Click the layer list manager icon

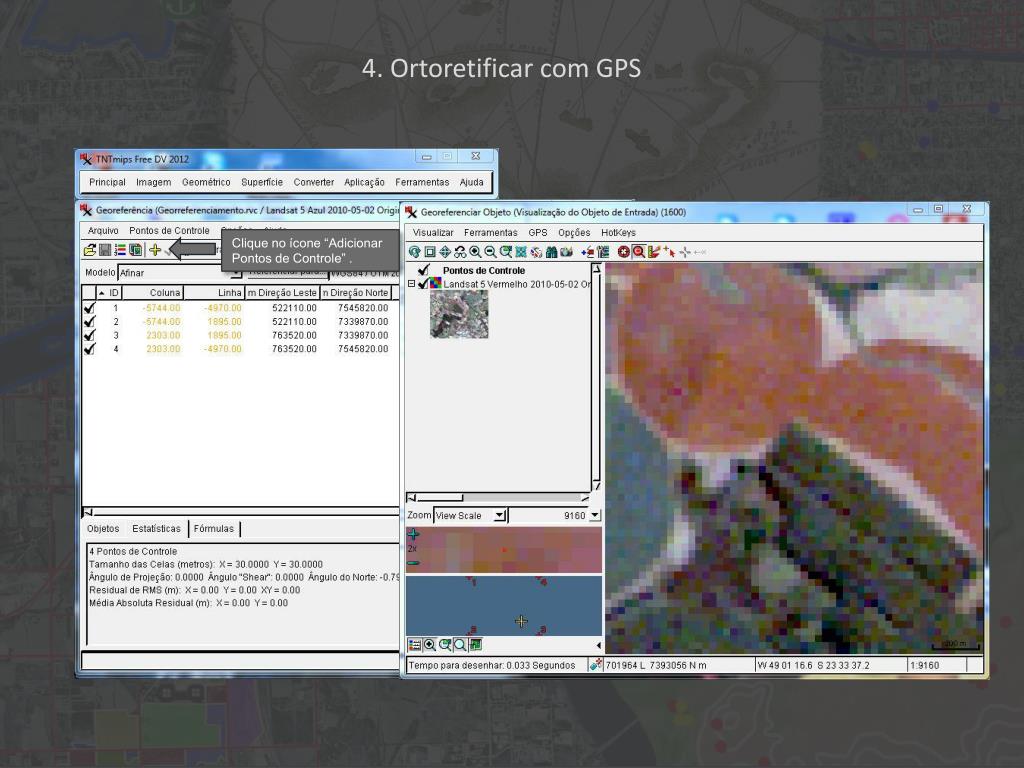pos(603,252)
